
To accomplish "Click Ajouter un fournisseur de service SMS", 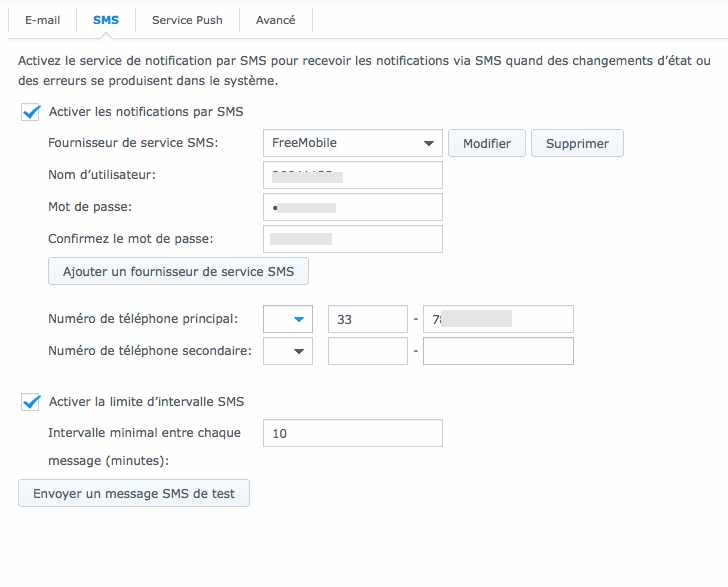I will 178,271.
